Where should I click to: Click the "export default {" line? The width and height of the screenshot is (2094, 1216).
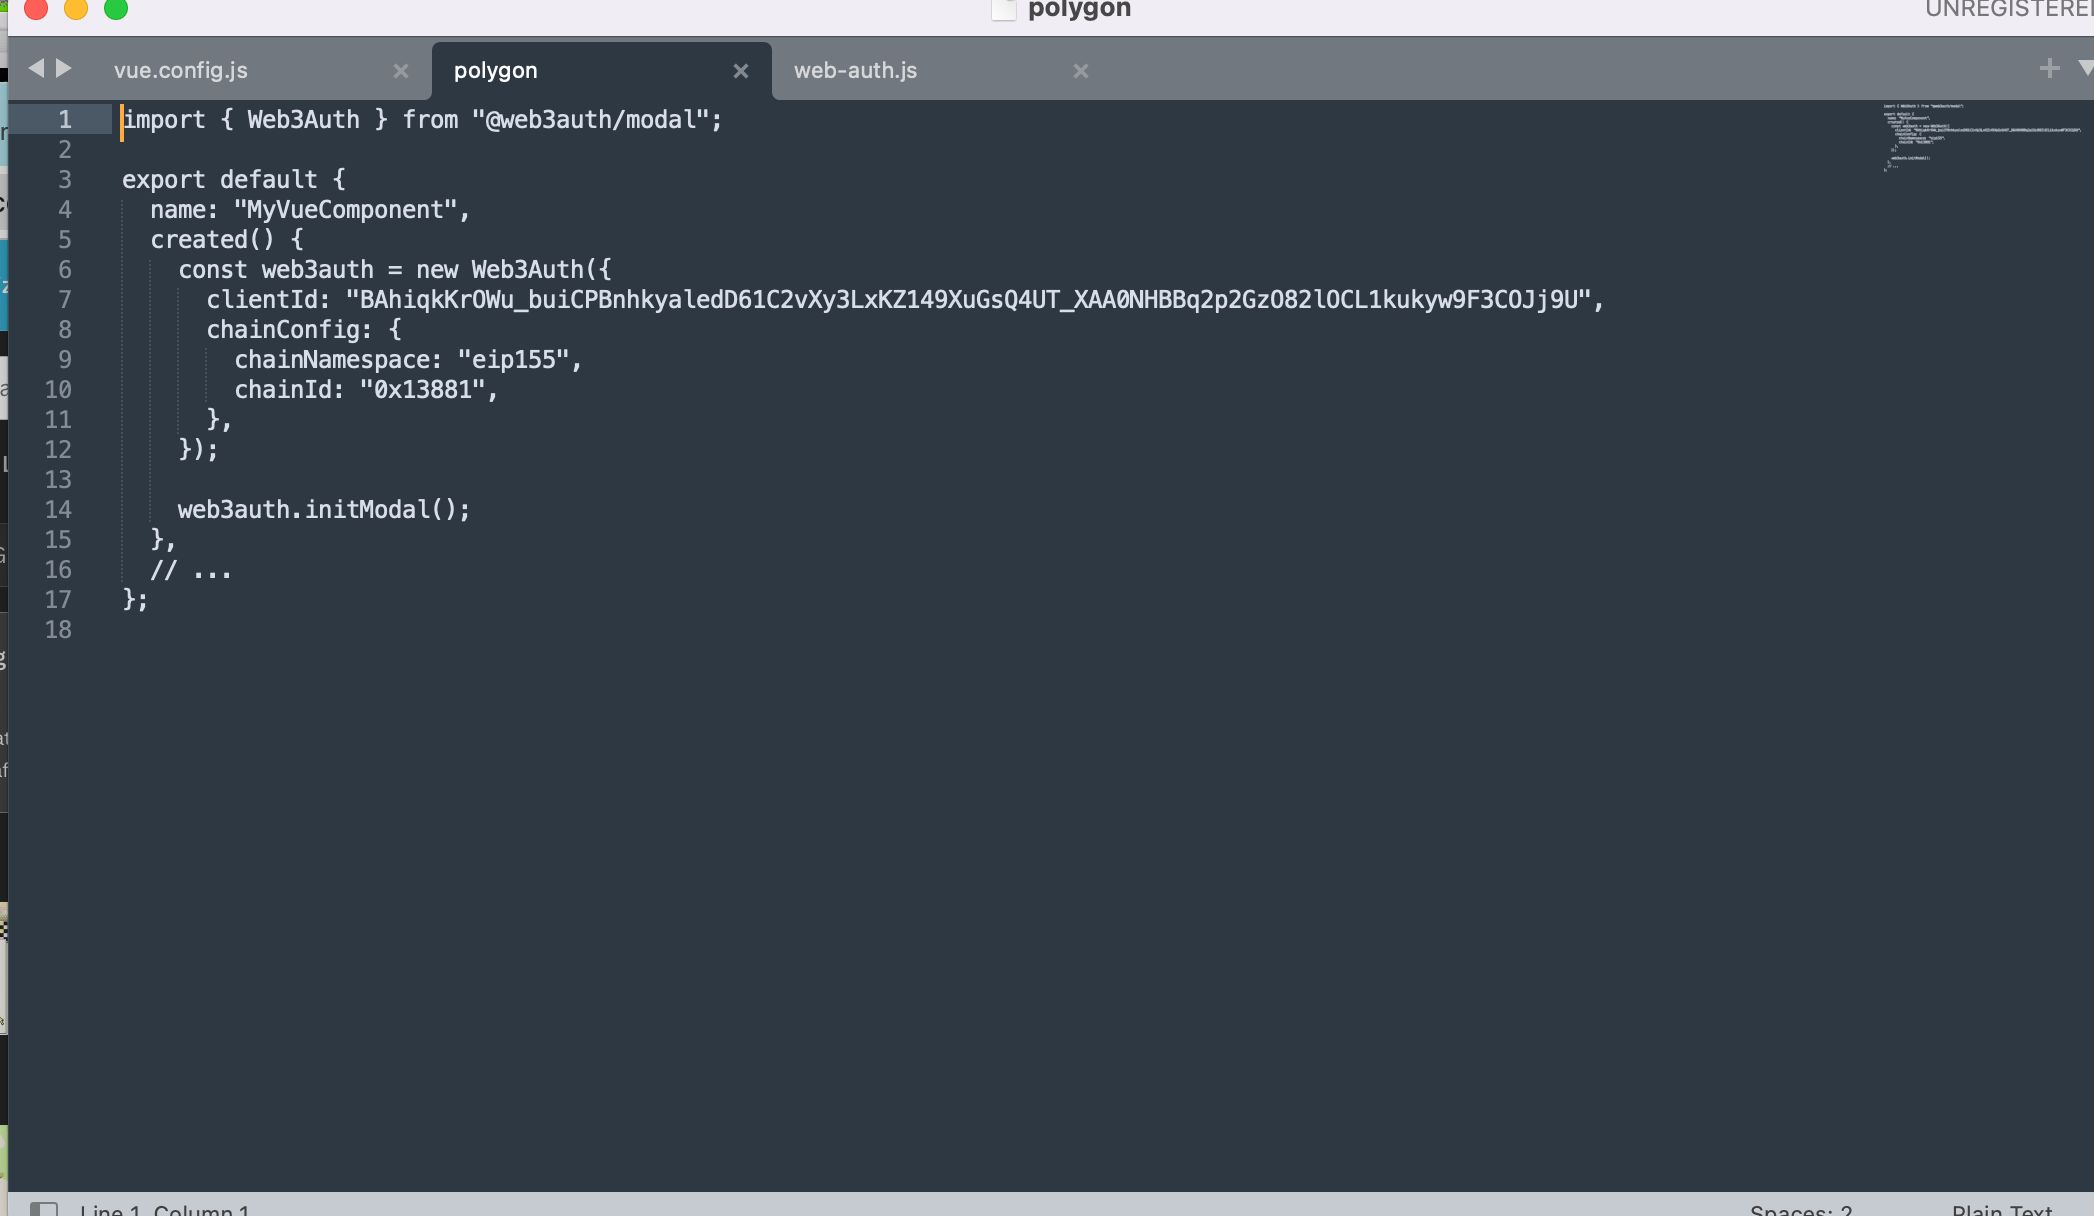tap(234, 180)
